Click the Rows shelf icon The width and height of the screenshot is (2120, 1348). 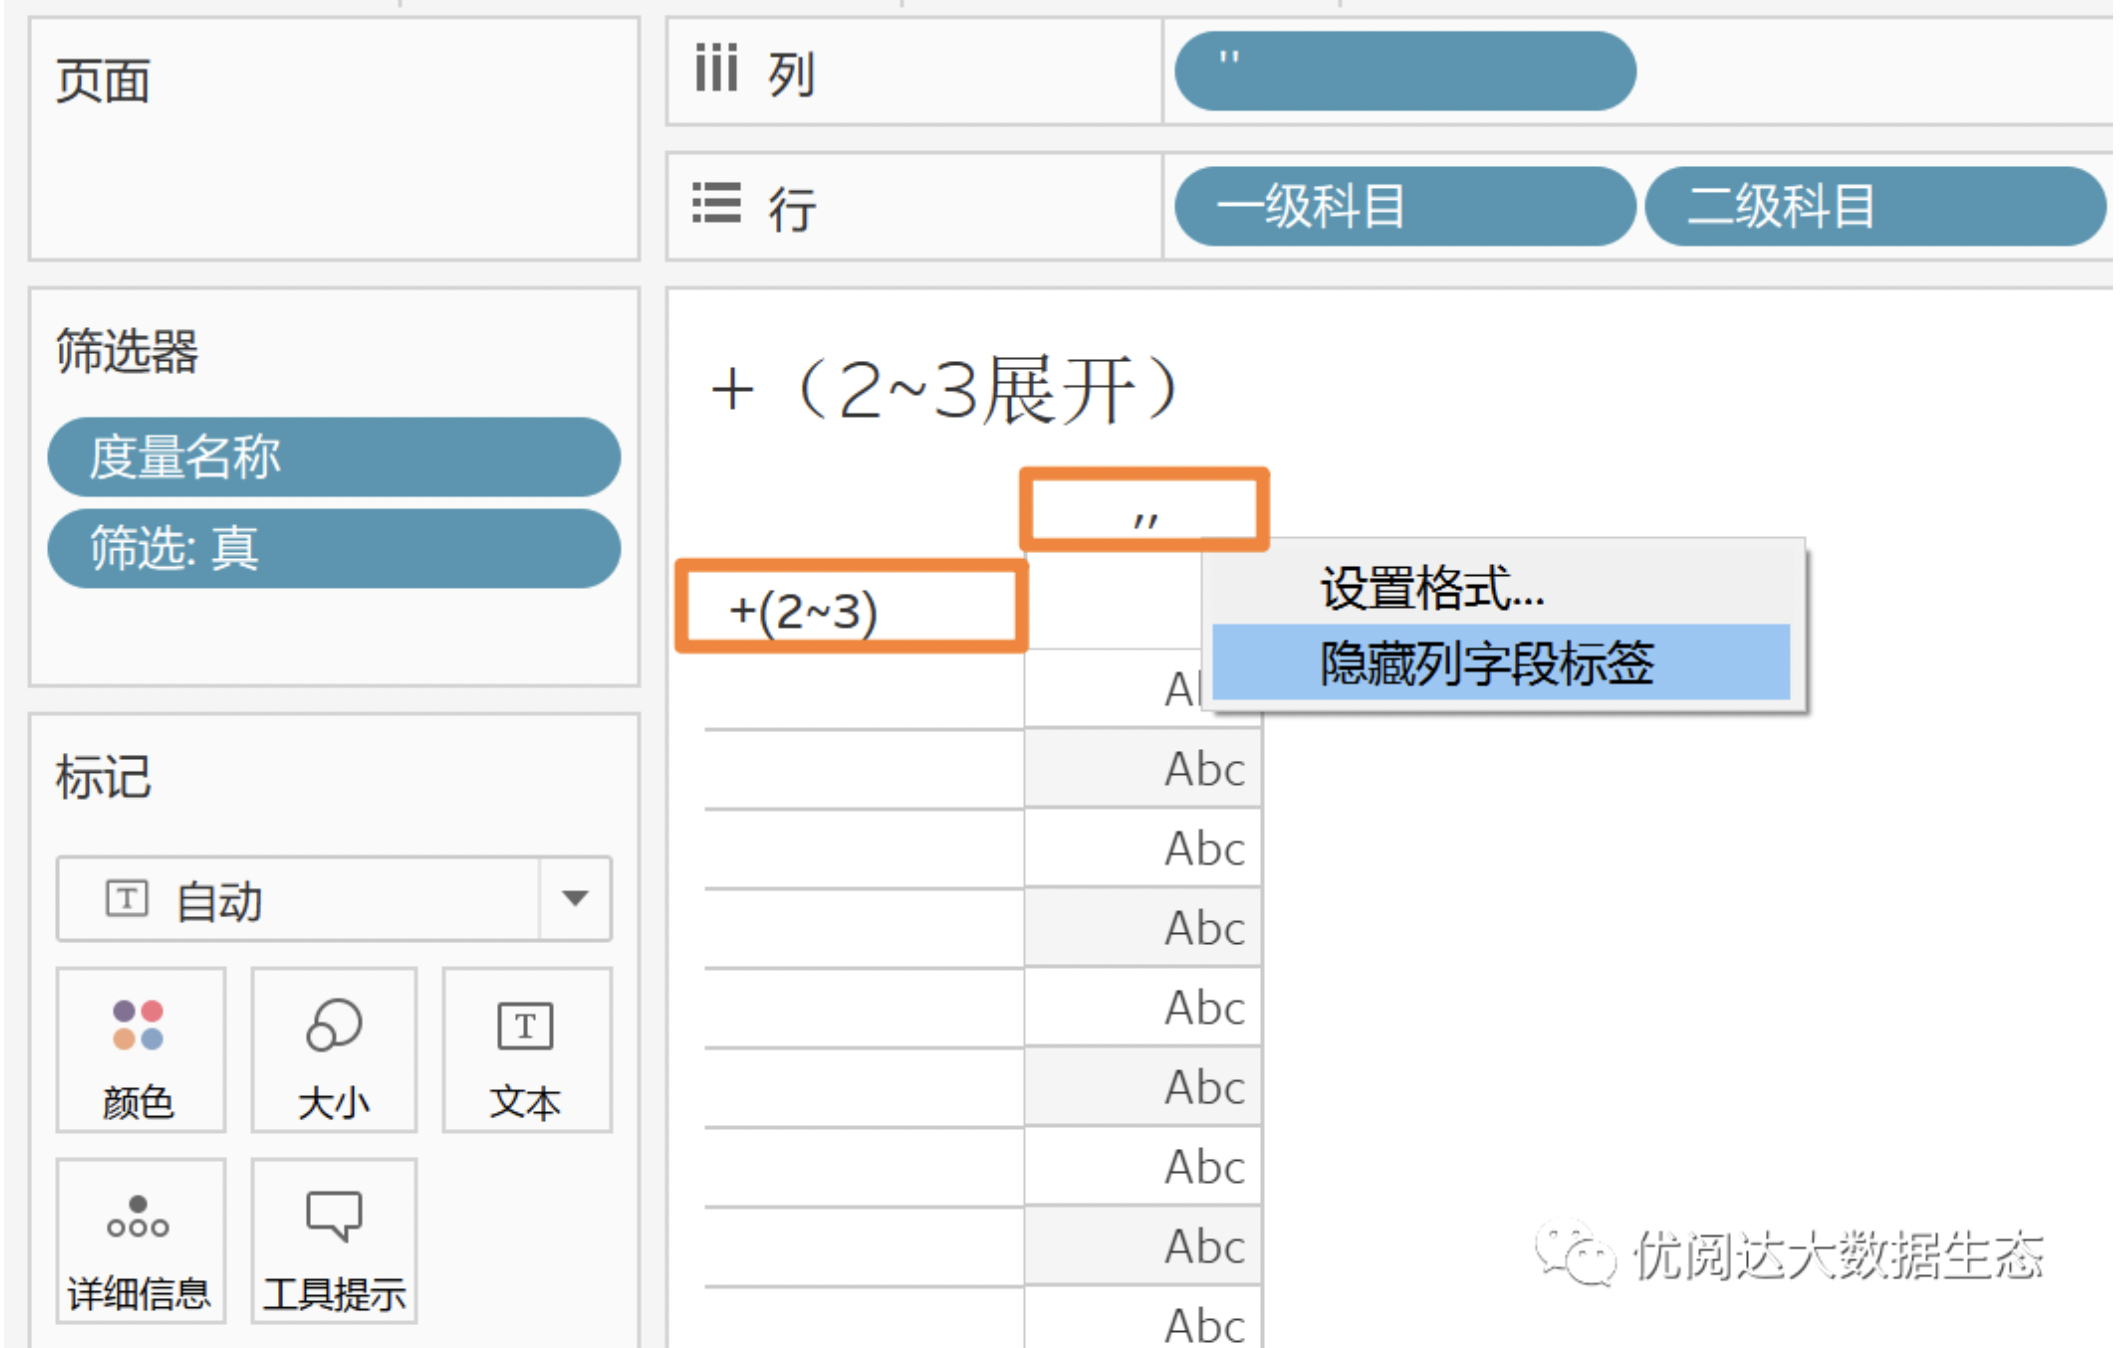click(x=716, y=204)
